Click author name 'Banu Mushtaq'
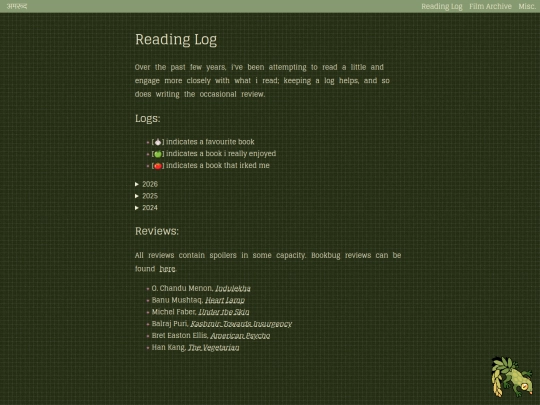This screenshot has width=540, height=405. pos(177,300)
